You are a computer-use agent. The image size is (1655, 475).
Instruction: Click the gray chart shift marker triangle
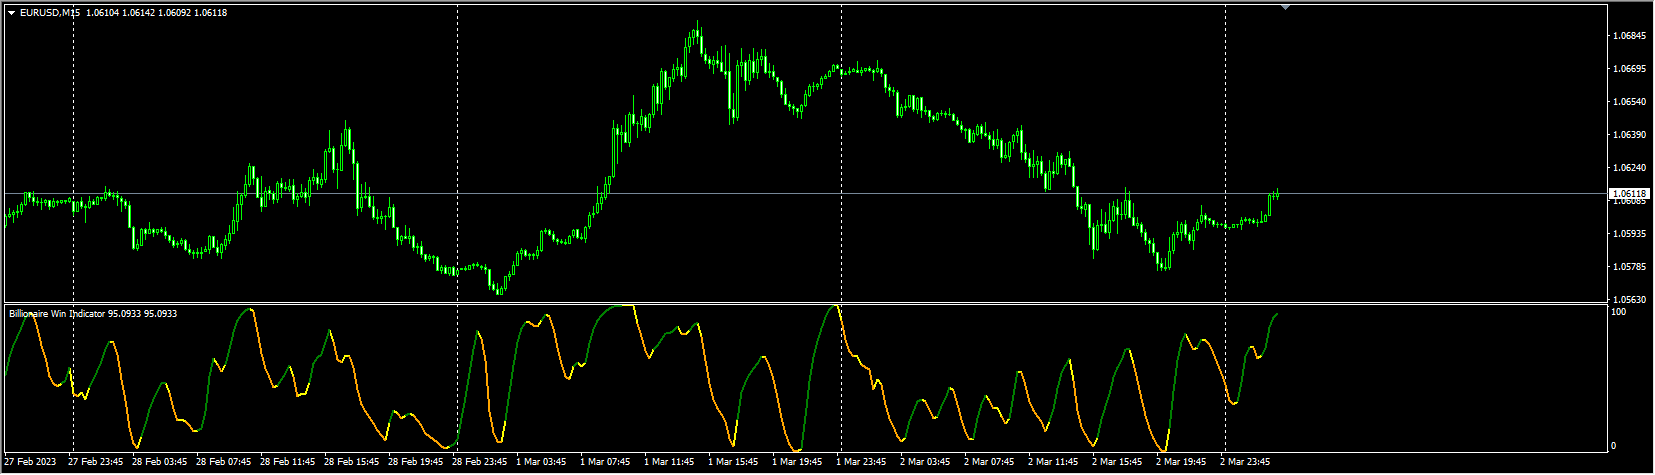[x=1285, y=7]
